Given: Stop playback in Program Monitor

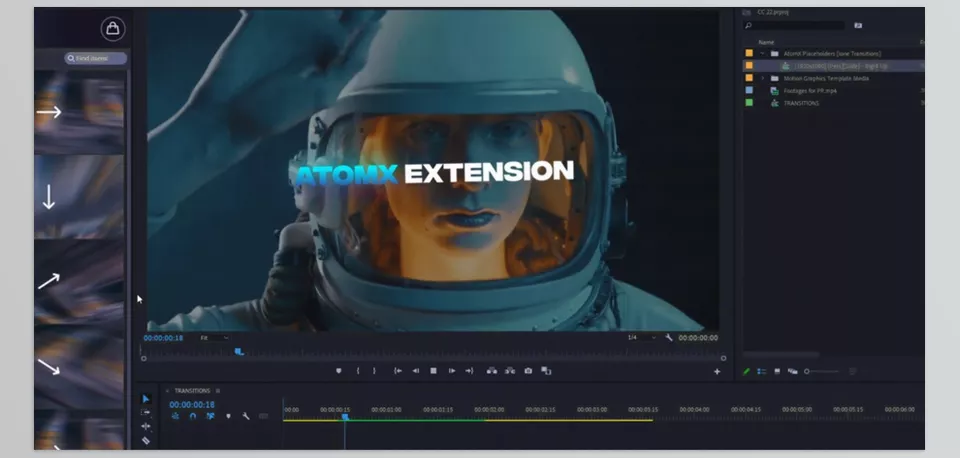Looking at the screenshot, I should coord(433,371).
